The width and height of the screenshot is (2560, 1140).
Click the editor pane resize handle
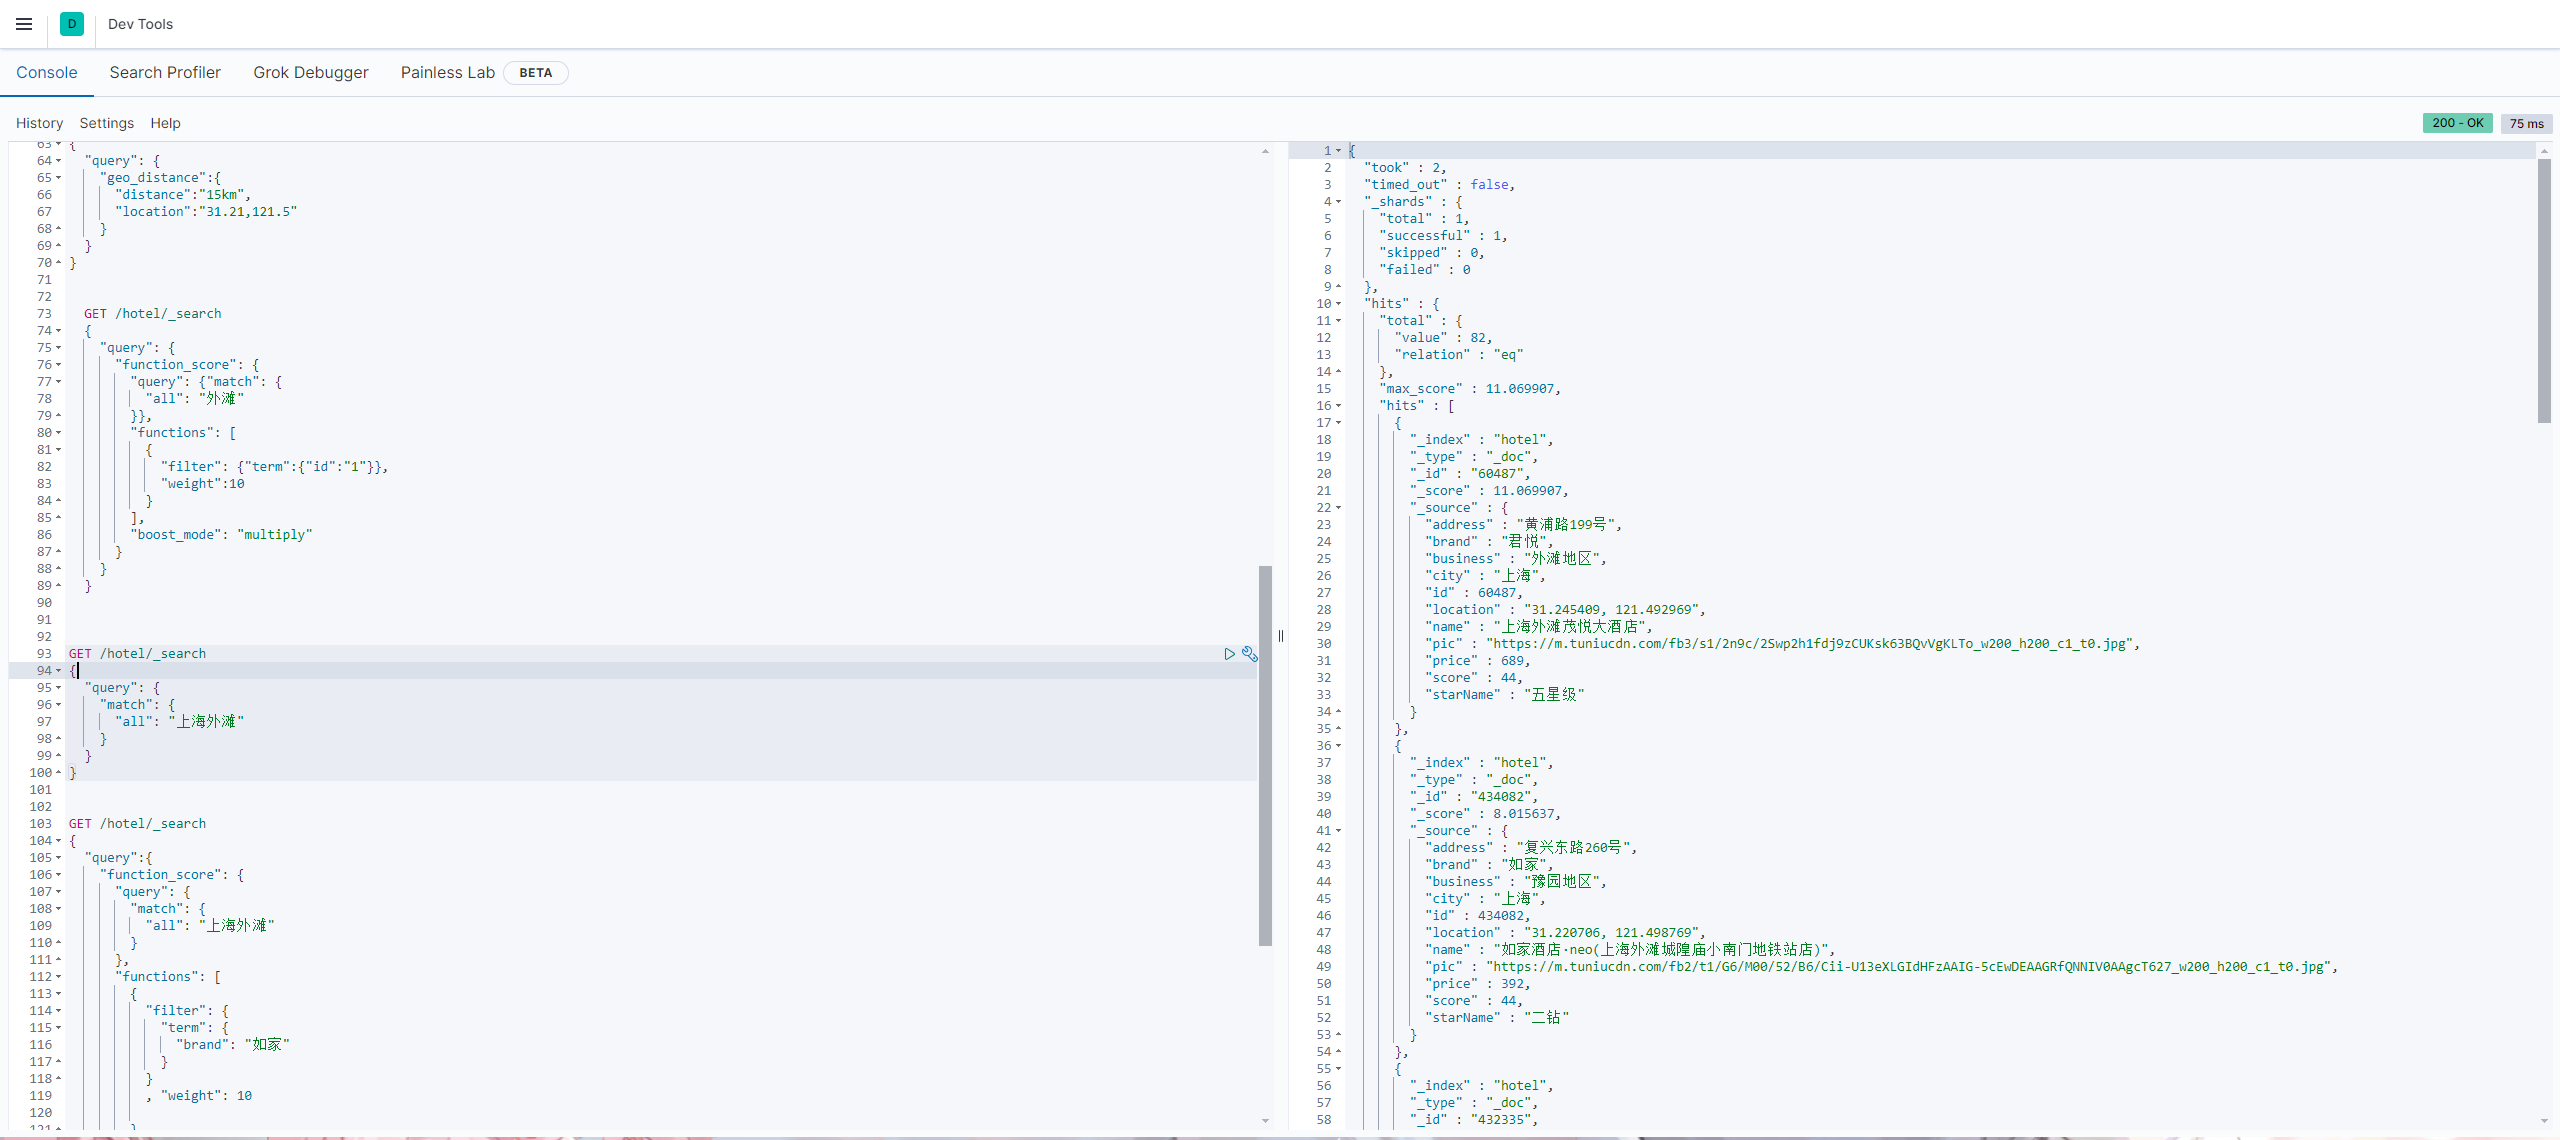[1280, 636]
